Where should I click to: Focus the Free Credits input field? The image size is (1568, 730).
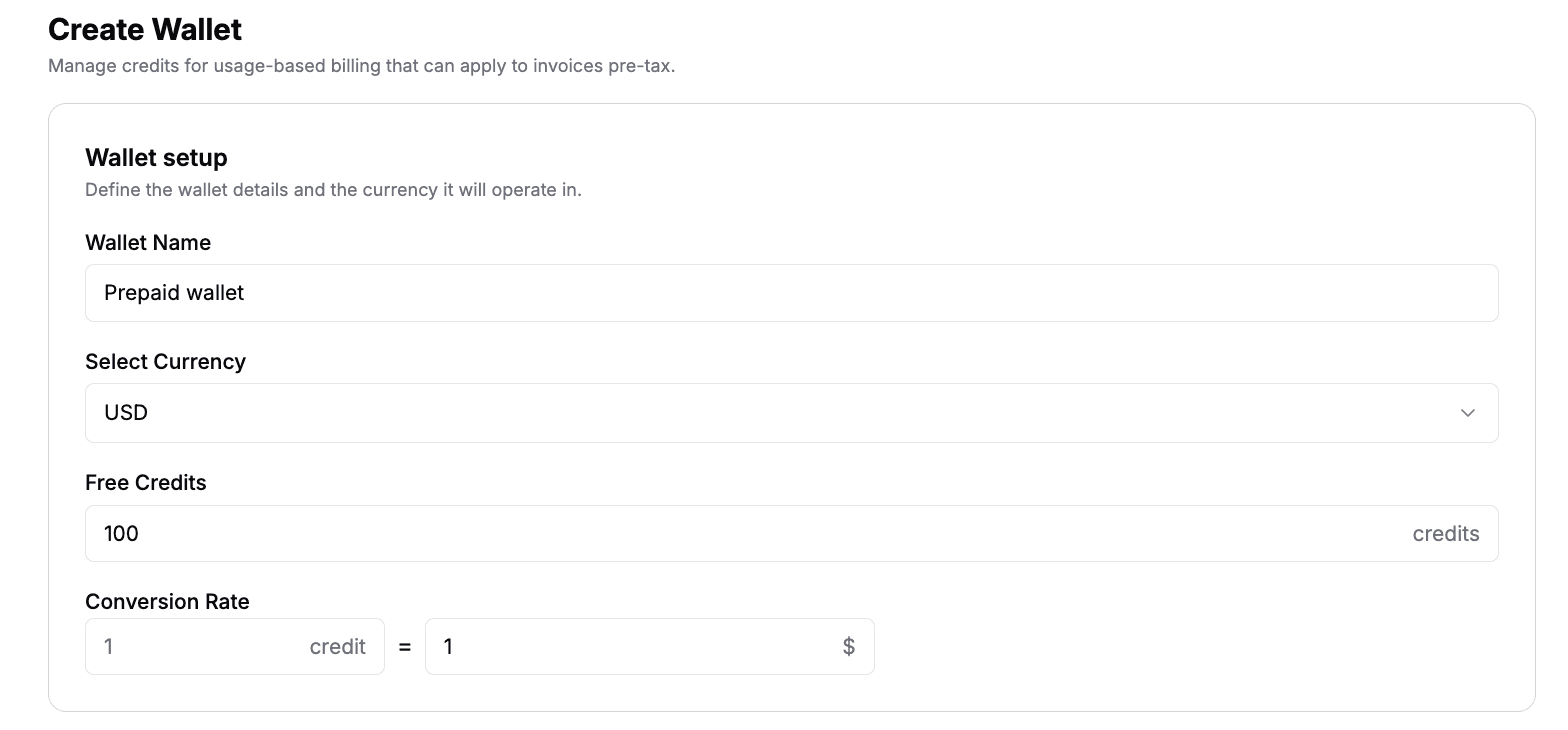coord(791,533)
